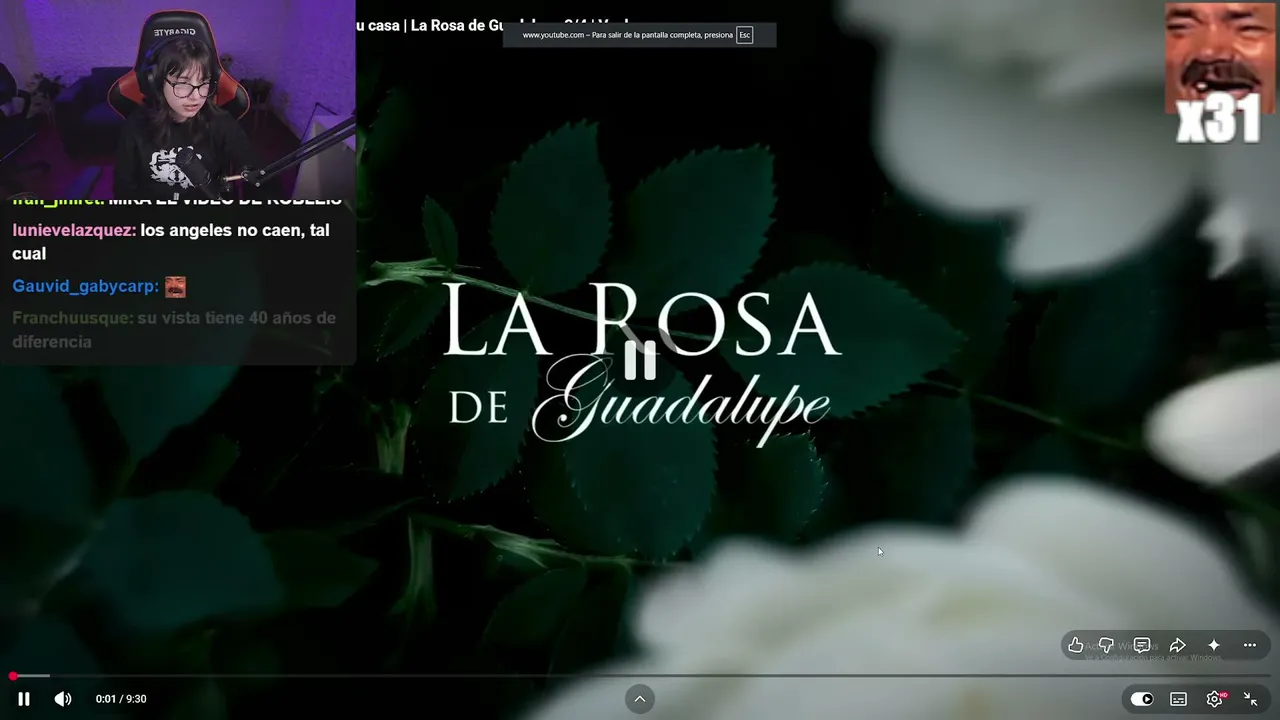The image size is (1280, 720).
Task: Click the large pause symbol in video center
Action: click(640, 360)
